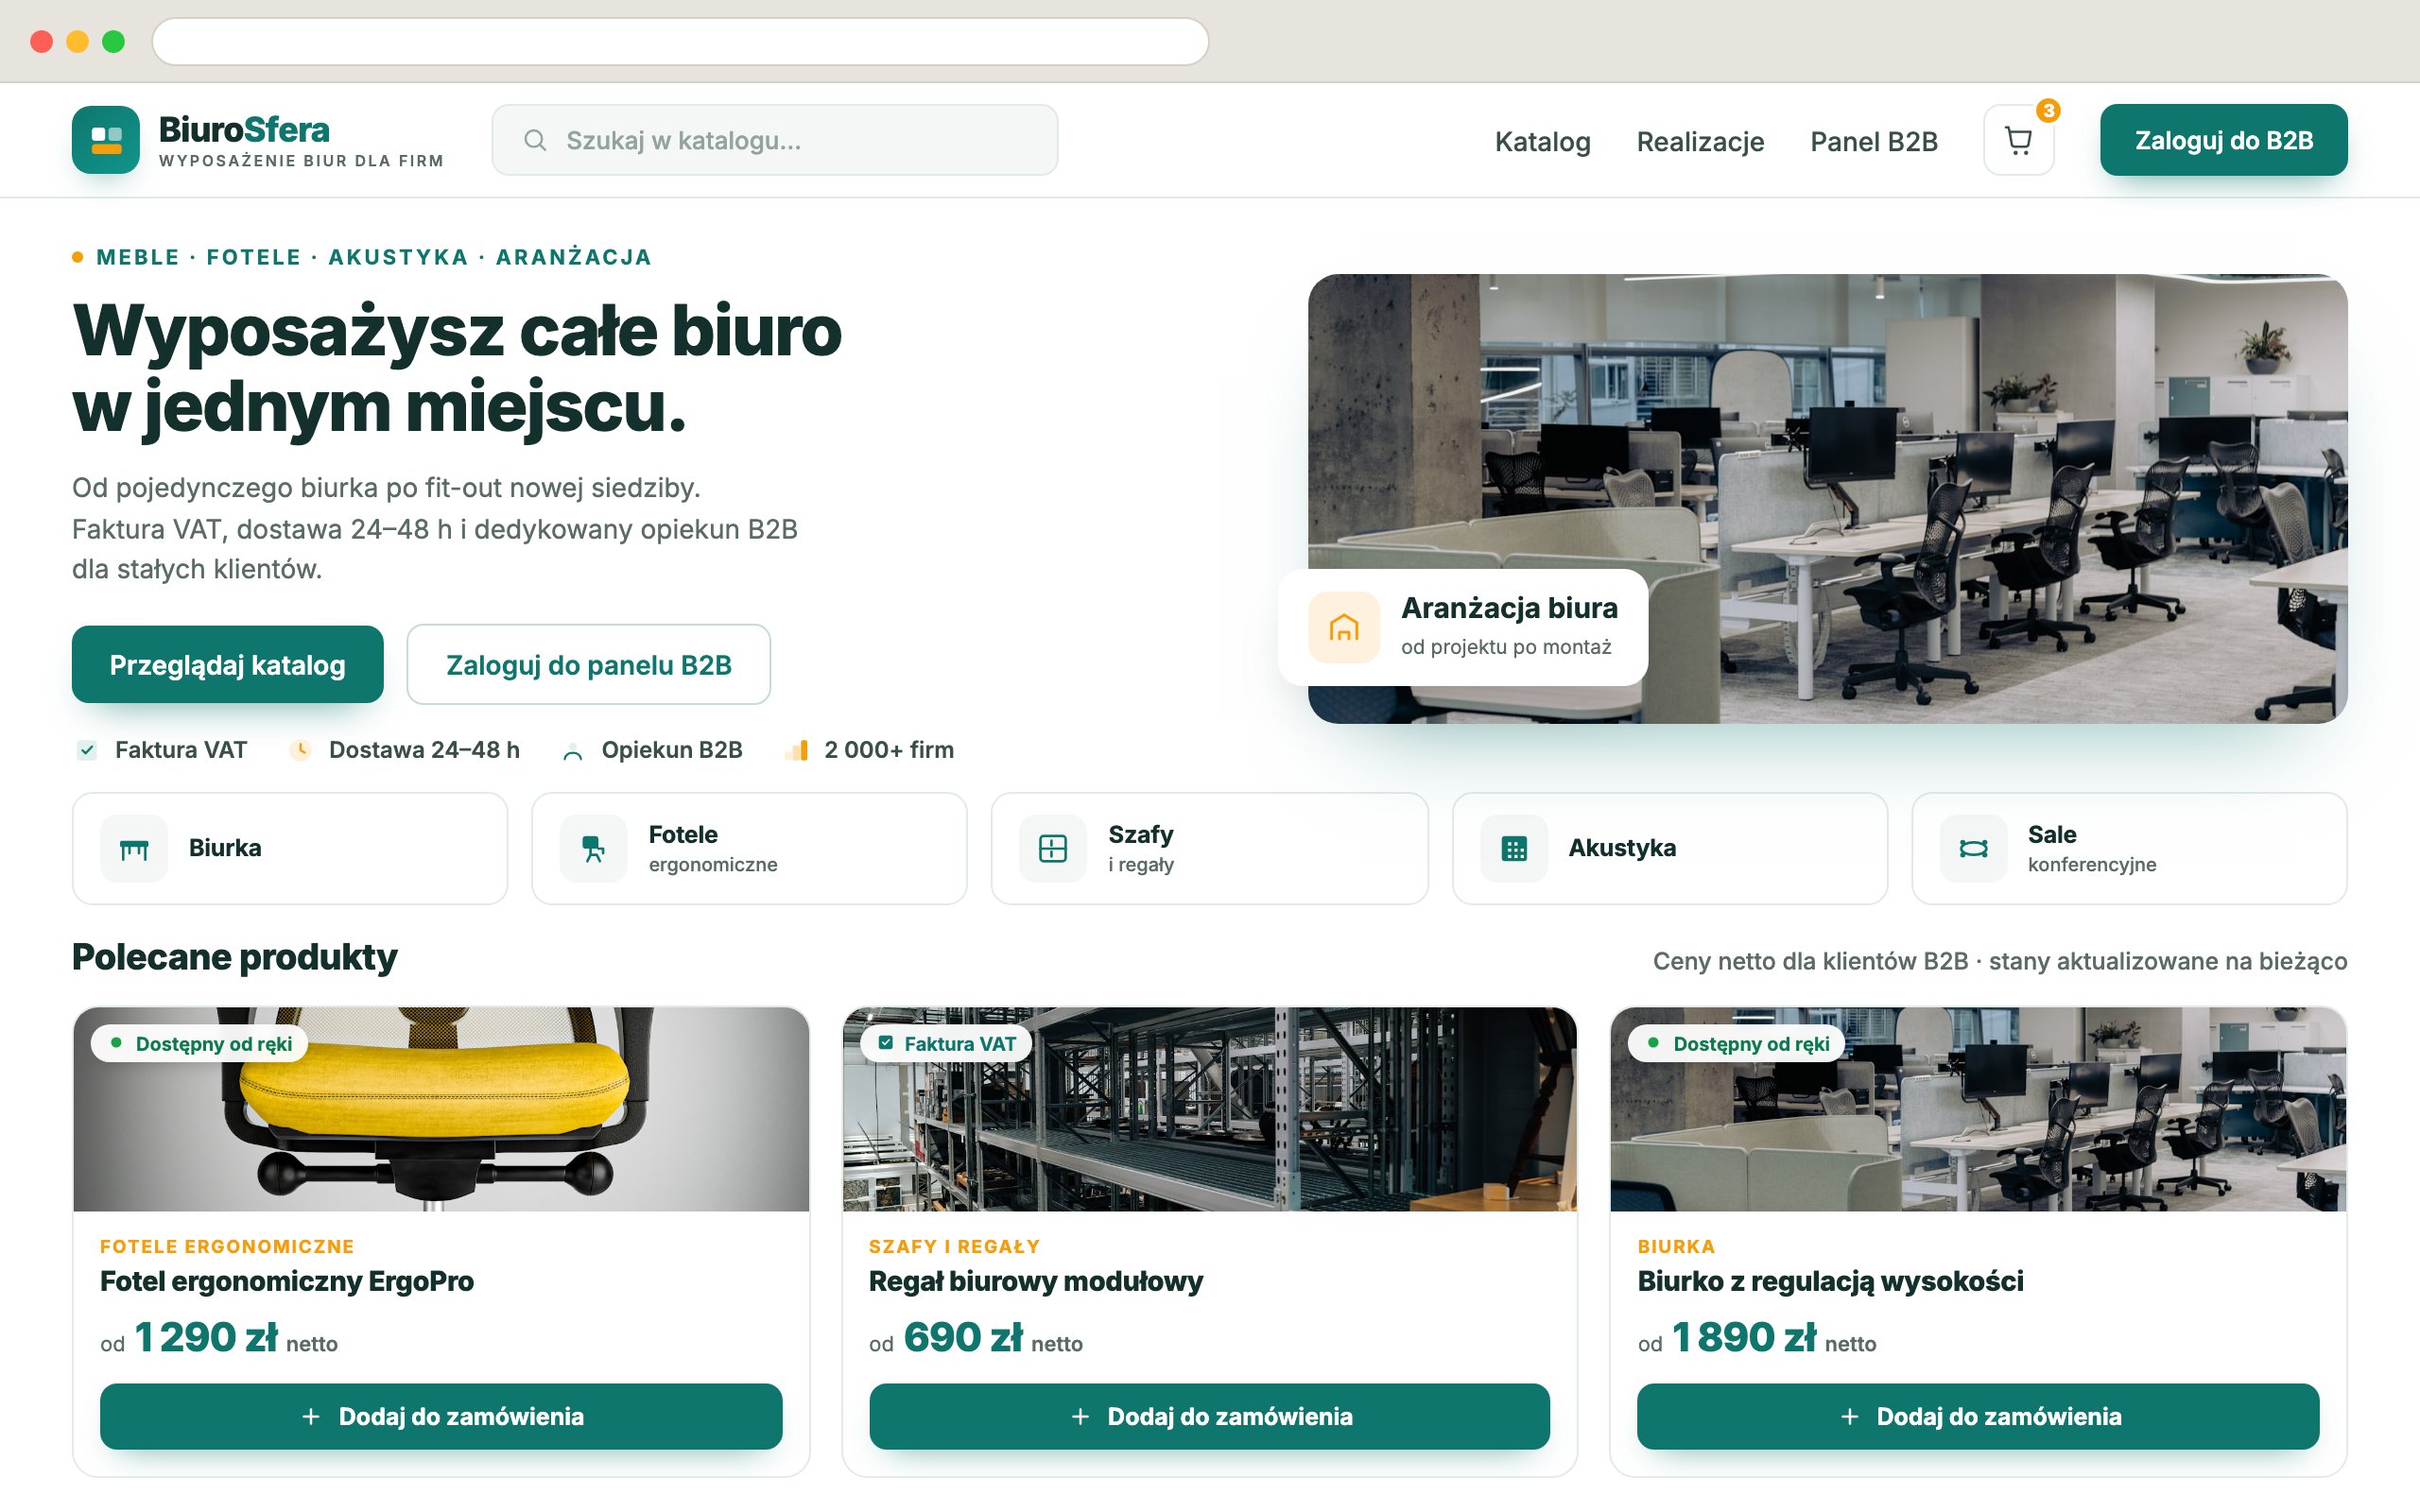
Task: Click the Zaloguj do B2B button
Action: tap(2223, 140)
